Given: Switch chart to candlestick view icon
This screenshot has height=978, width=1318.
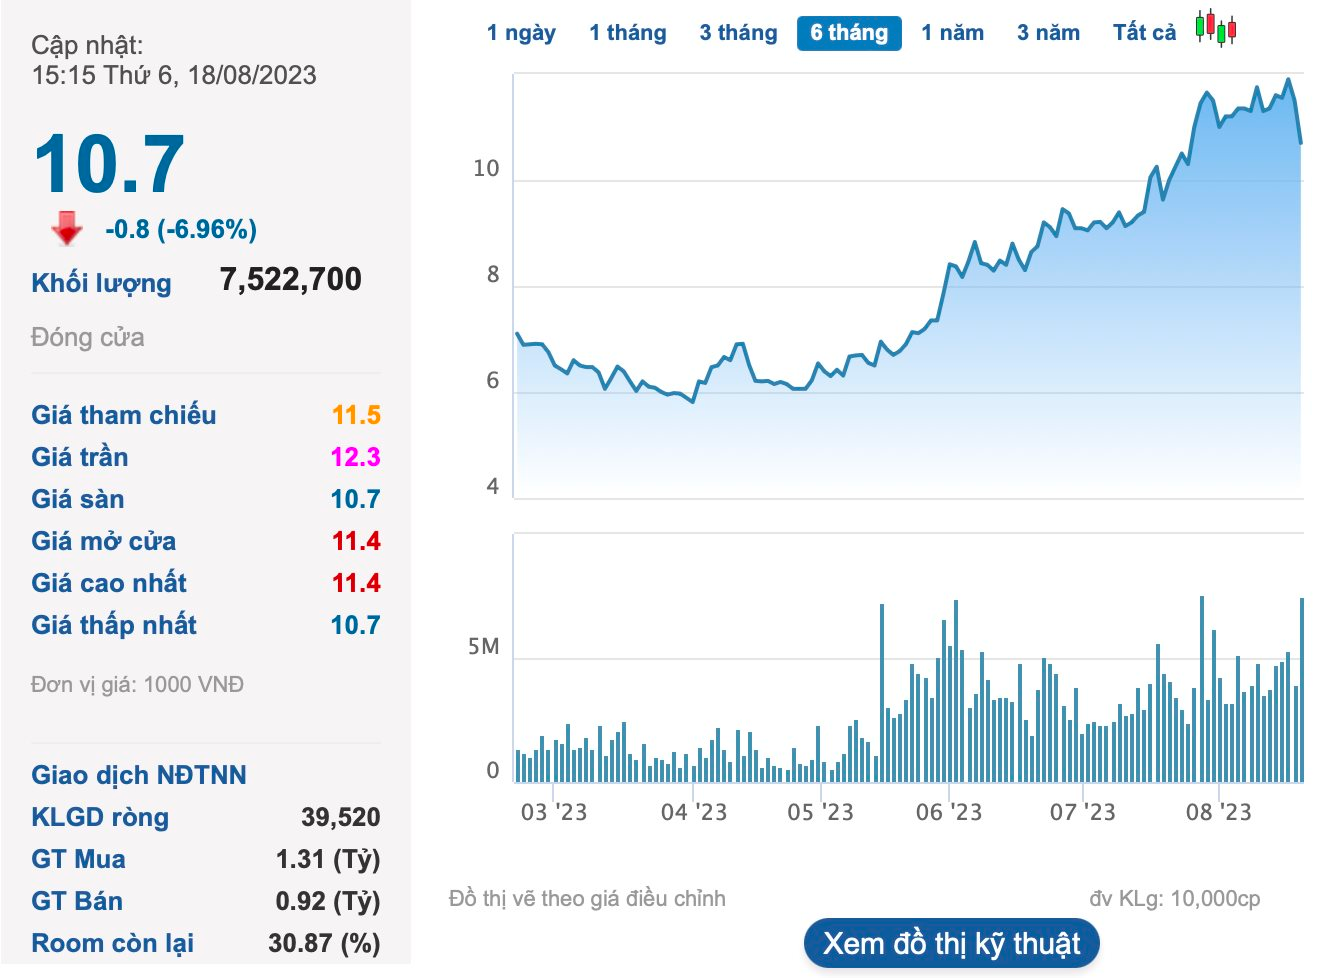Looking at the screenshot, I should tap(1216, 28).
